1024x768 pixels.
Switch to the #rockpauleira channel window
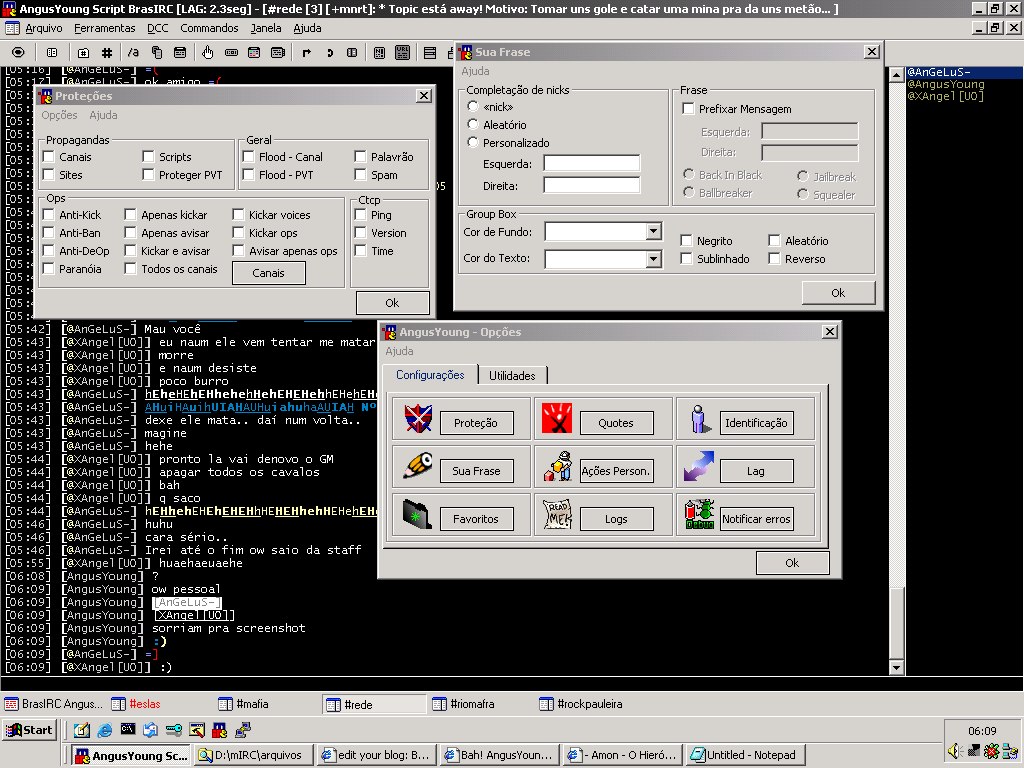(582, 704)
